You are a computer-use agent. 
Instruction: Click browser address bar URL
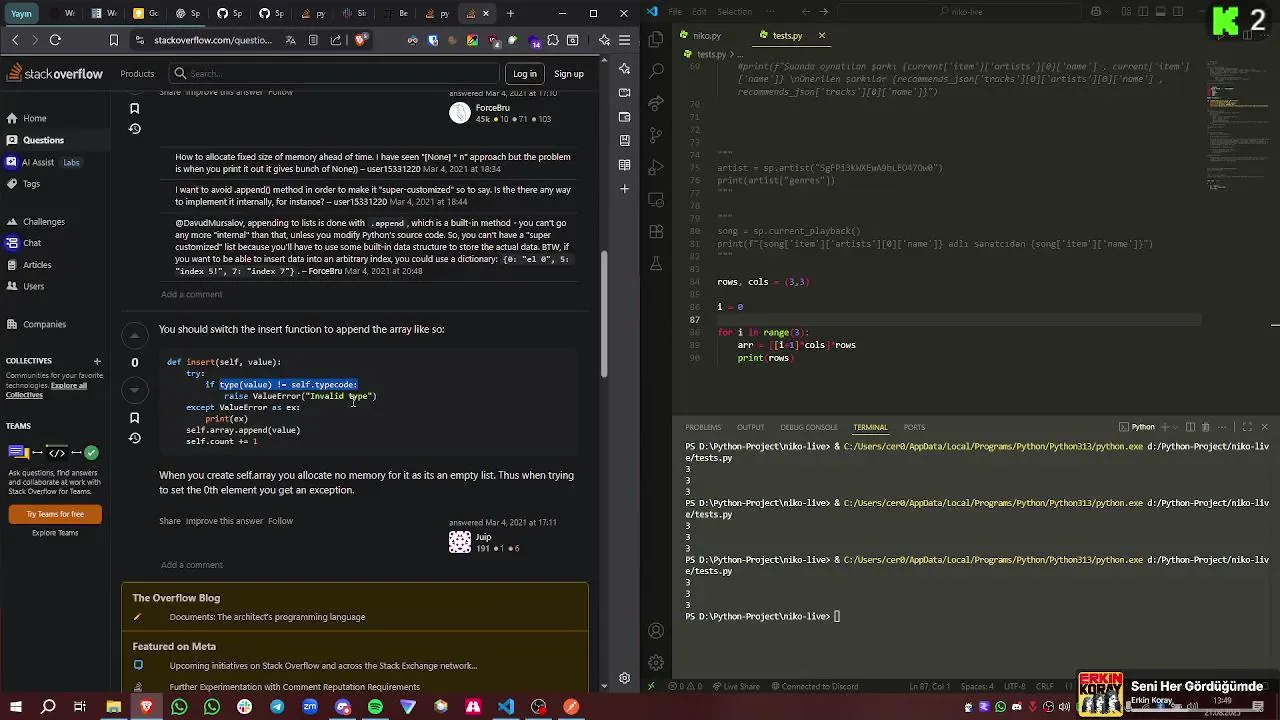pyautogui.click(x=213, y=40)
